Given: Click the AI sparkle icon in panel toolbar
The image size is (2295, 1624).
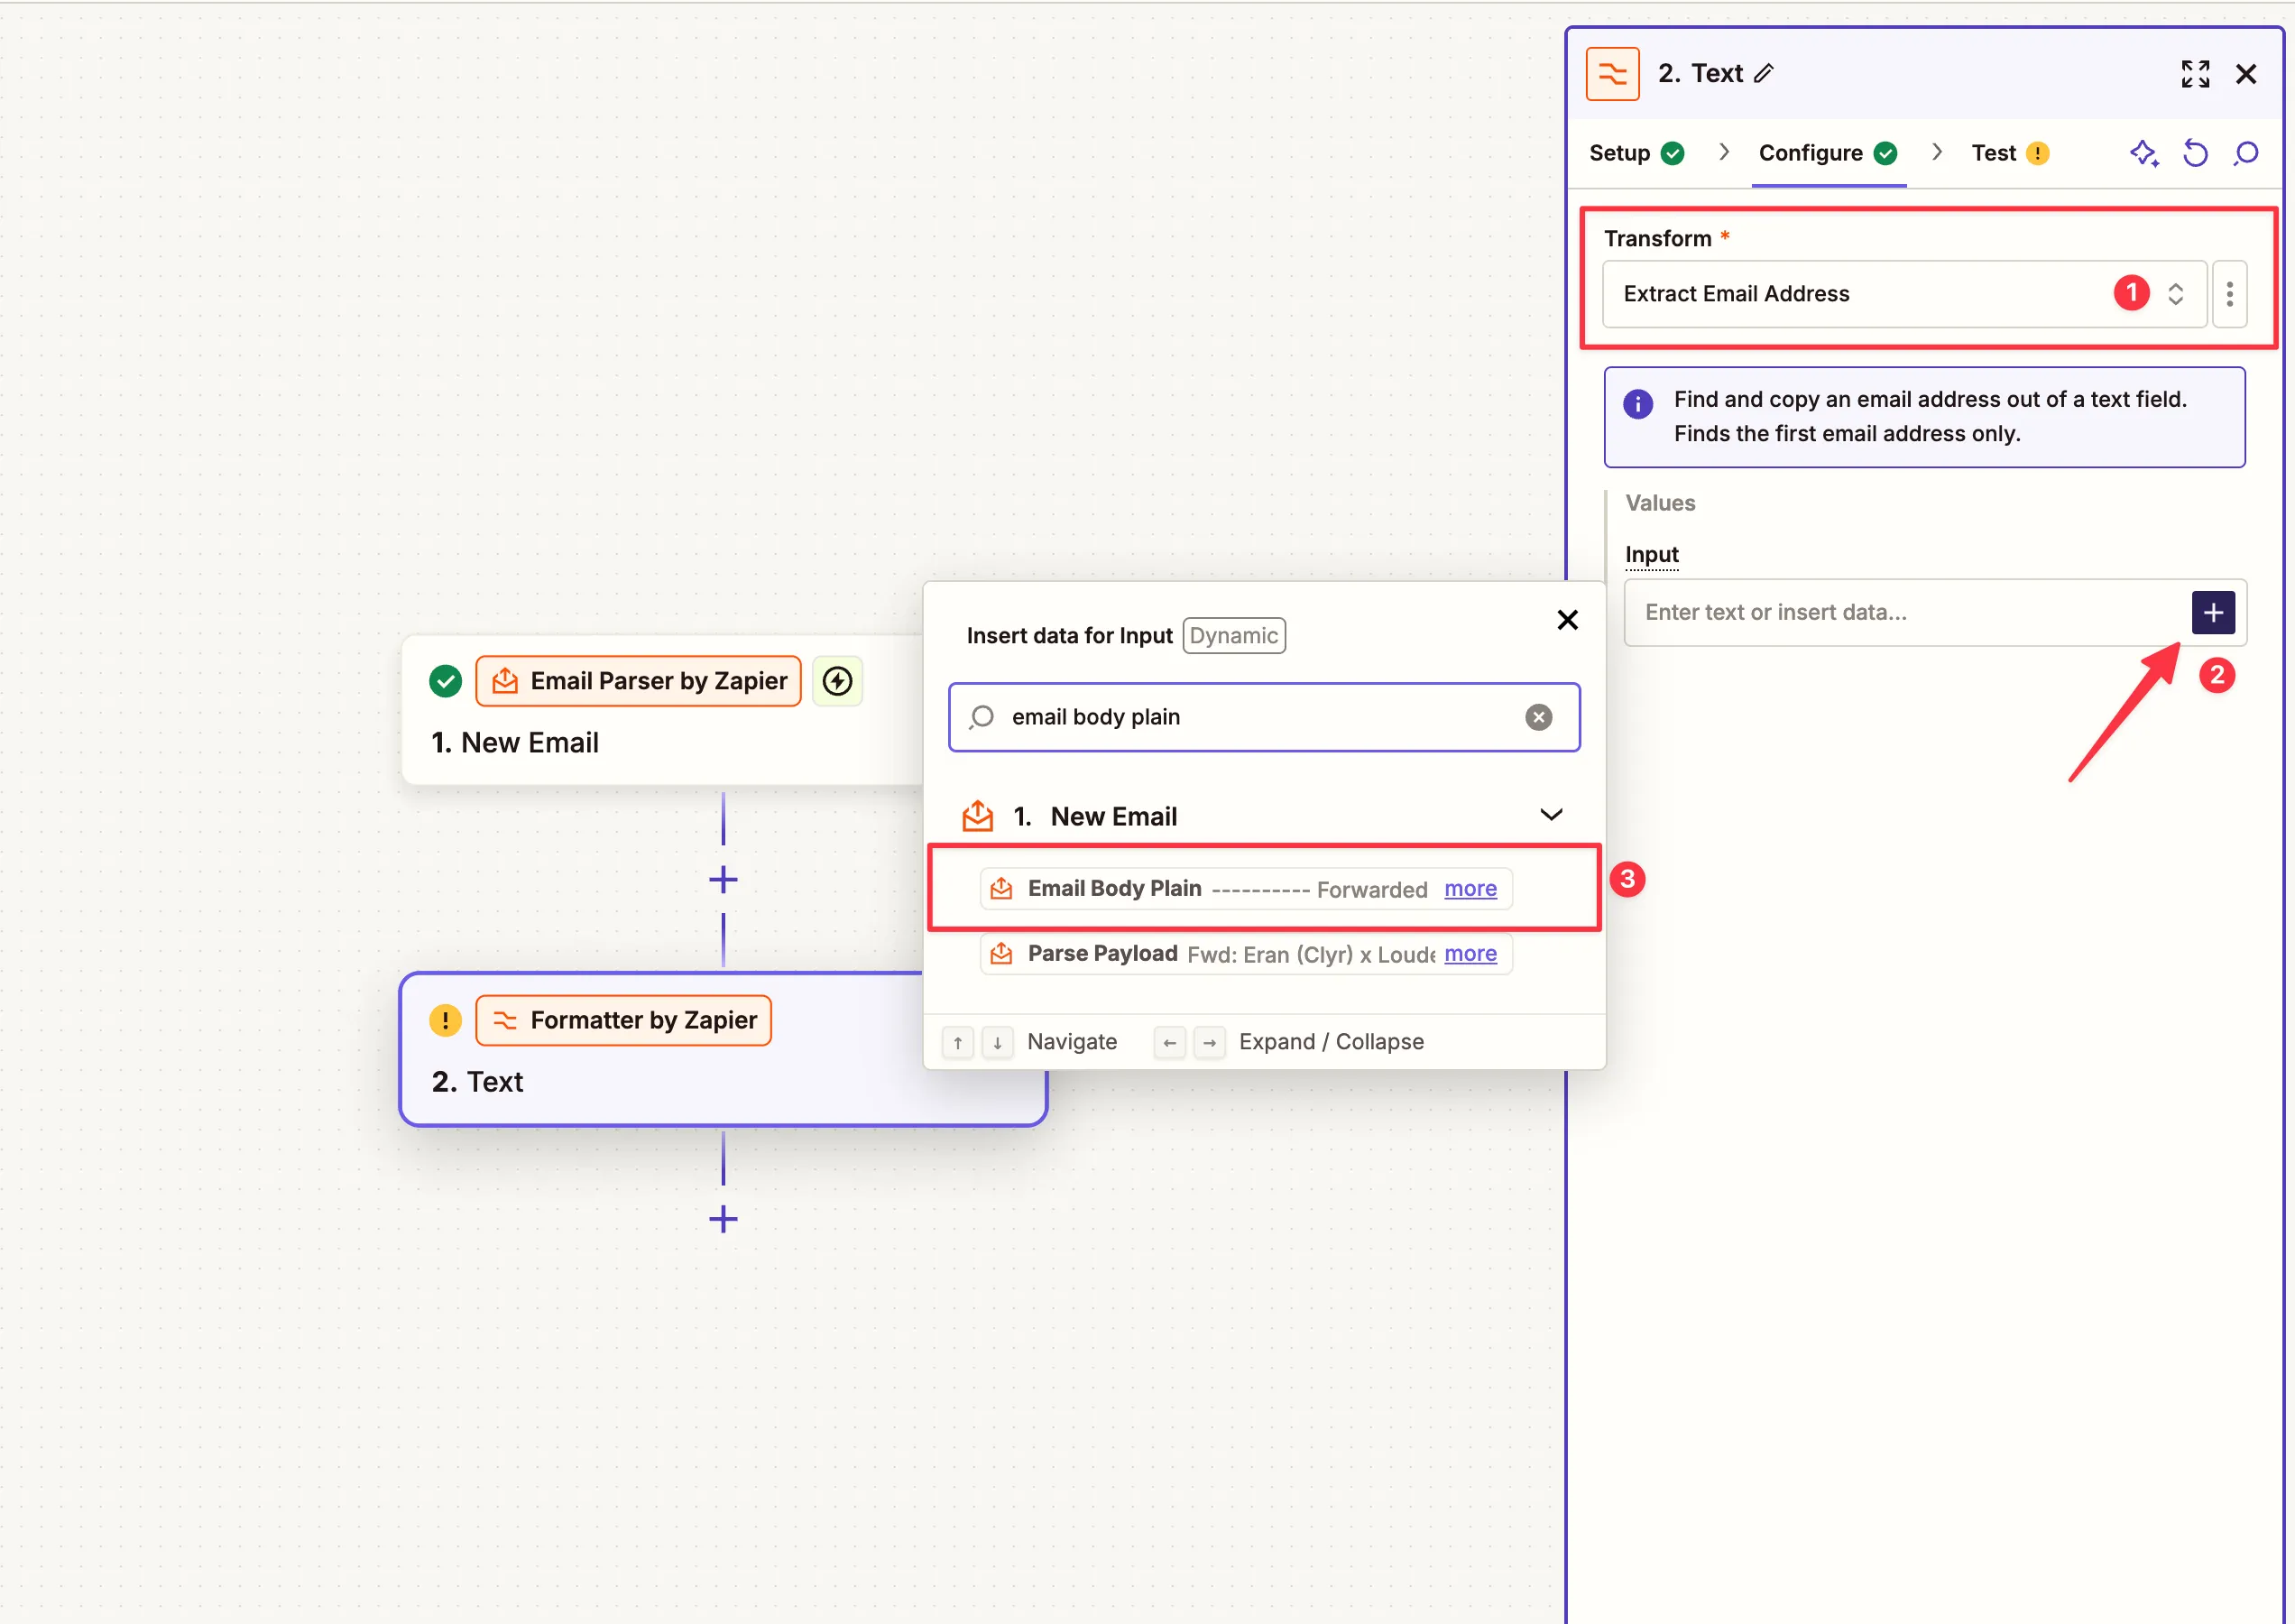Looking at the screenshot, I should [x=2143, y=153].
